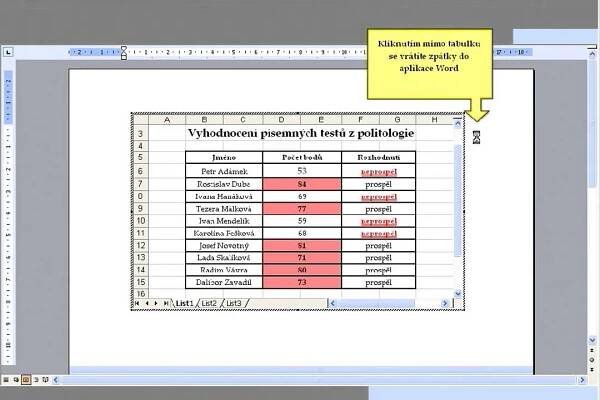Viewport: 600px width, 400px height.
Task: Switch to Normal view icon in status bar
Action: click(x=5, y=381)
